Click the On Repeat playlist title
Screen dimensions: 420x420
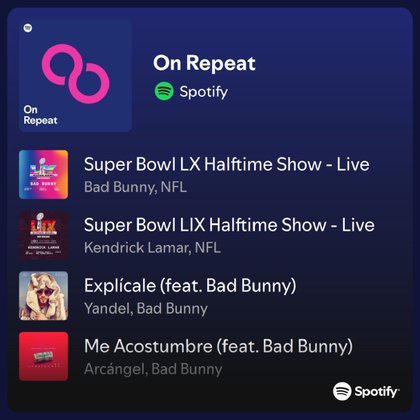[x=204, y=63]
